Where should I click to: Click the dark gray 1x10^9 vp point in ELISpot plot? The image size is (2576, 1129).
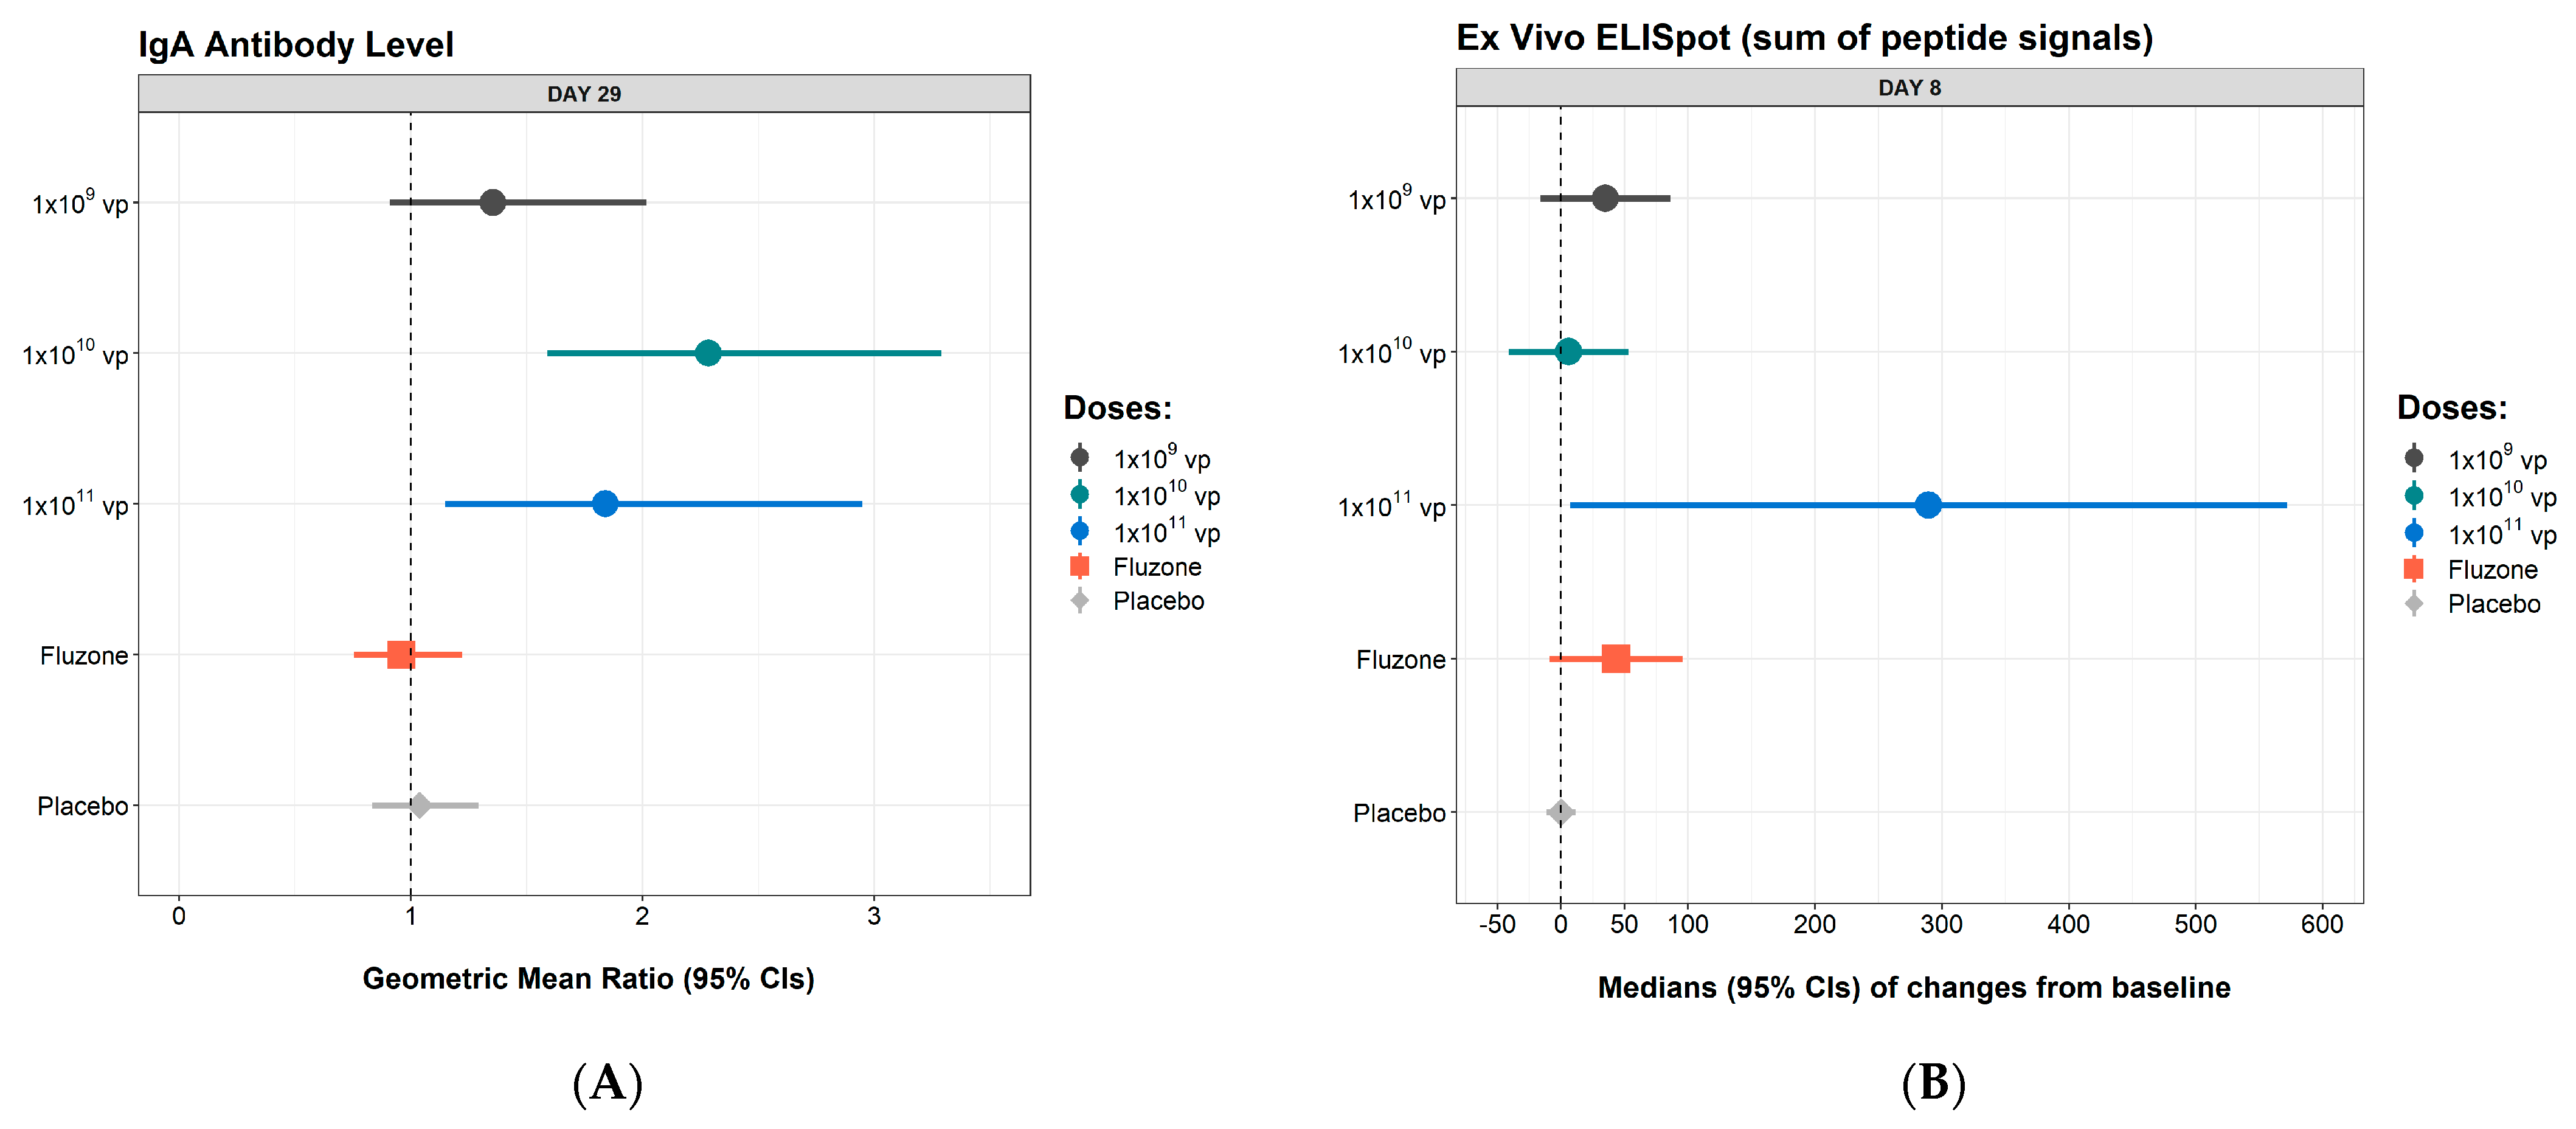[1604, 198]
